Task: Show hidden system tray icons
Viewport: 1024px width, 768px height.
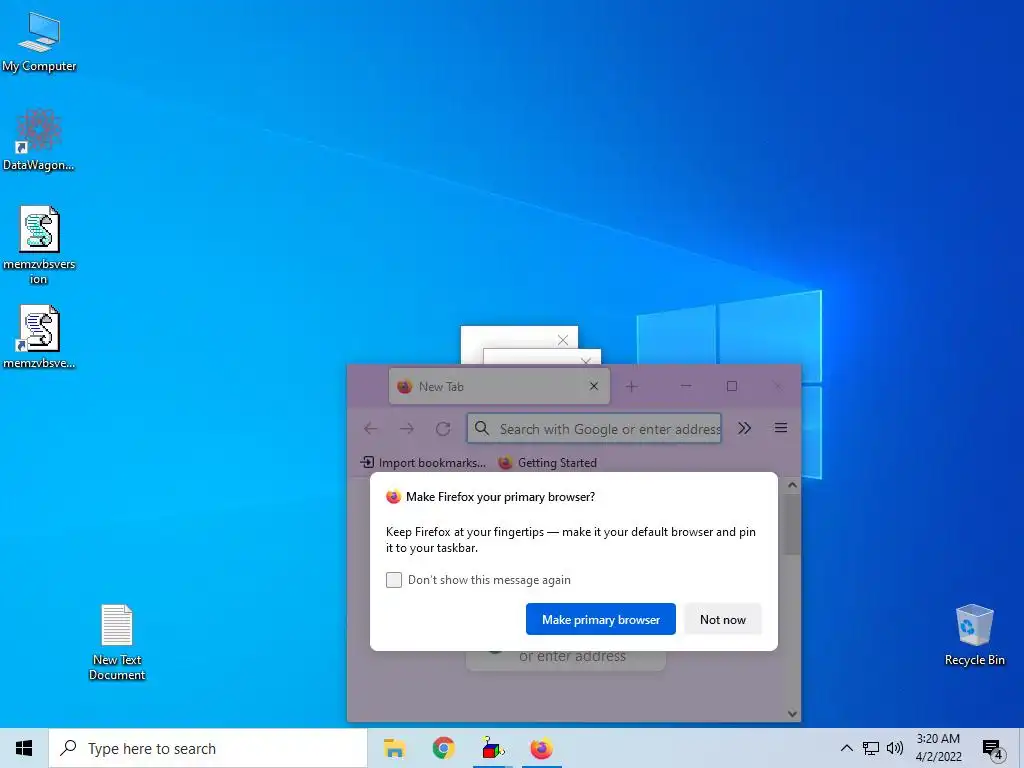Action: pos(846,748)
